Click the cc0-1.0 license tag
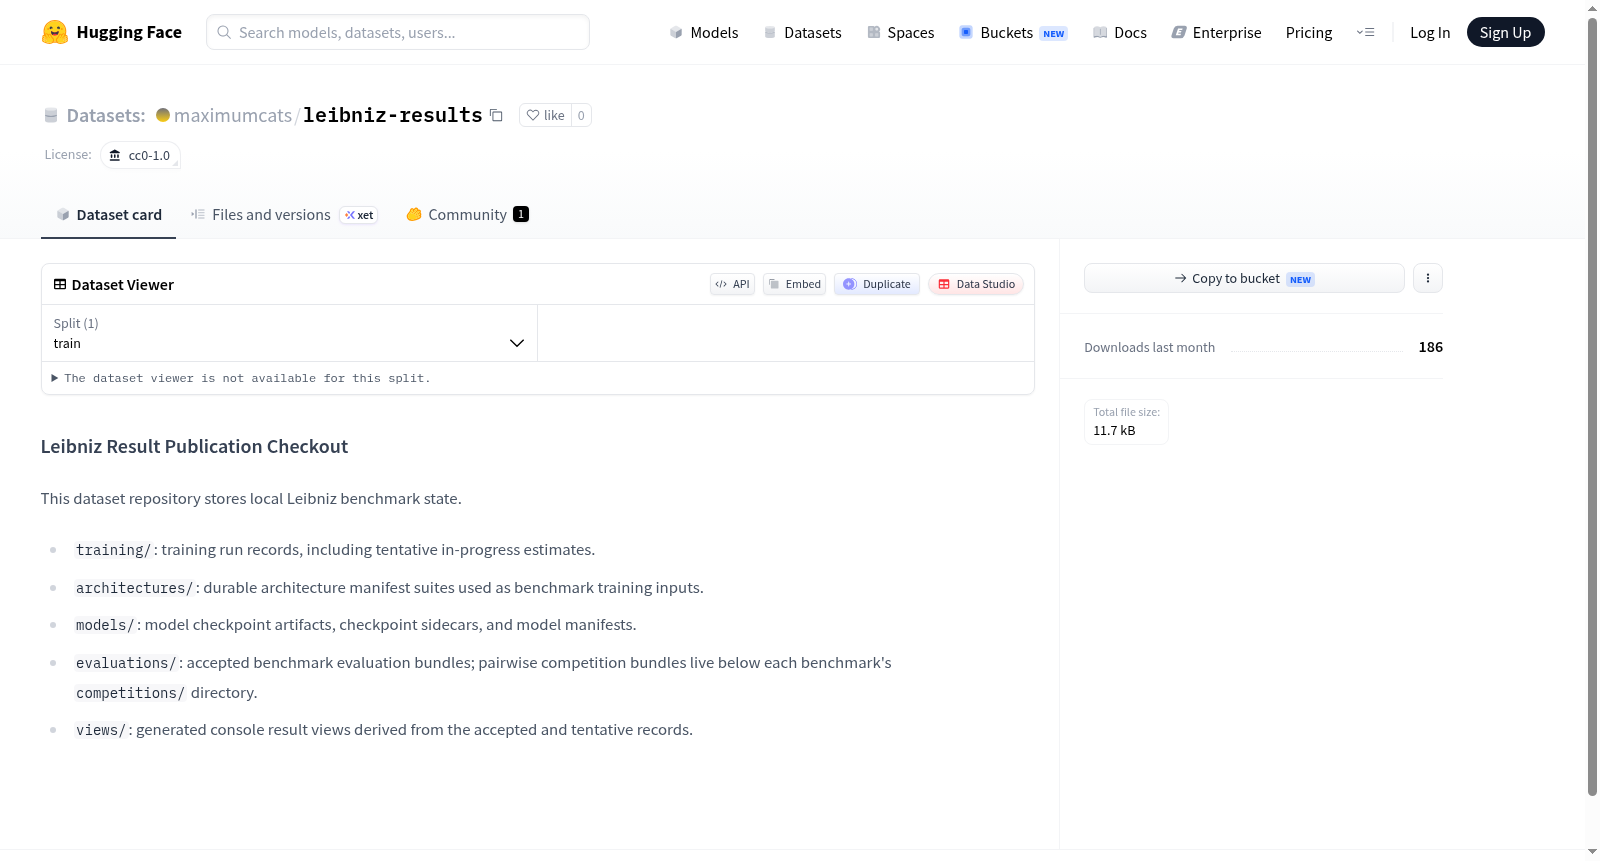 point(140,155)
